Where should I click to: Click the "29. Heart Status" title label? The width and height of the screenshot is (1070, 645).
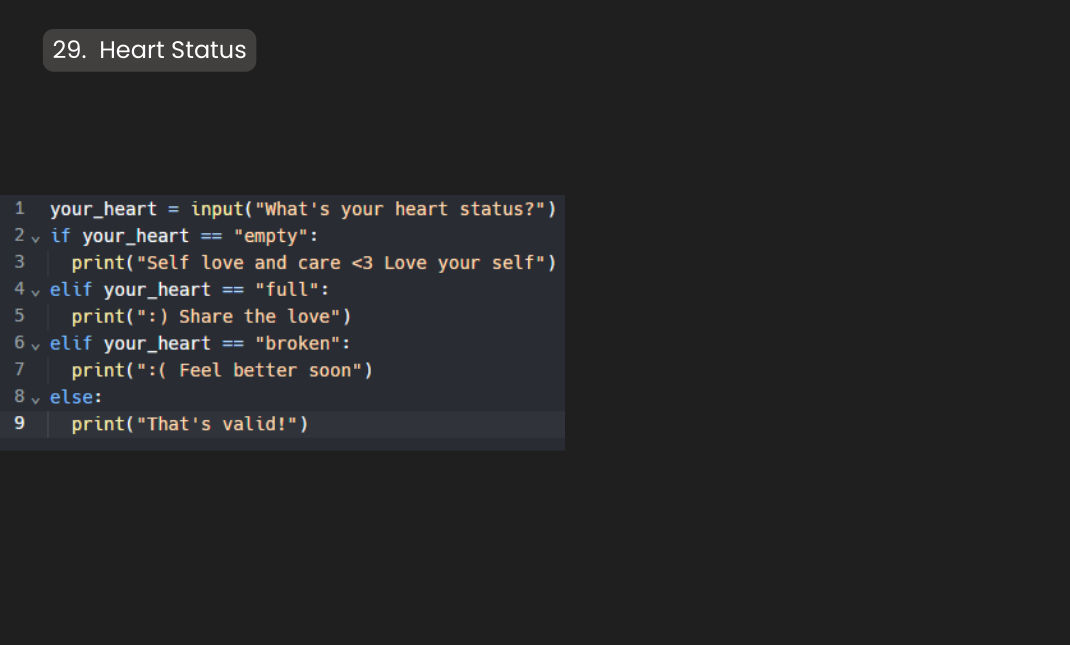coord(149,50)
